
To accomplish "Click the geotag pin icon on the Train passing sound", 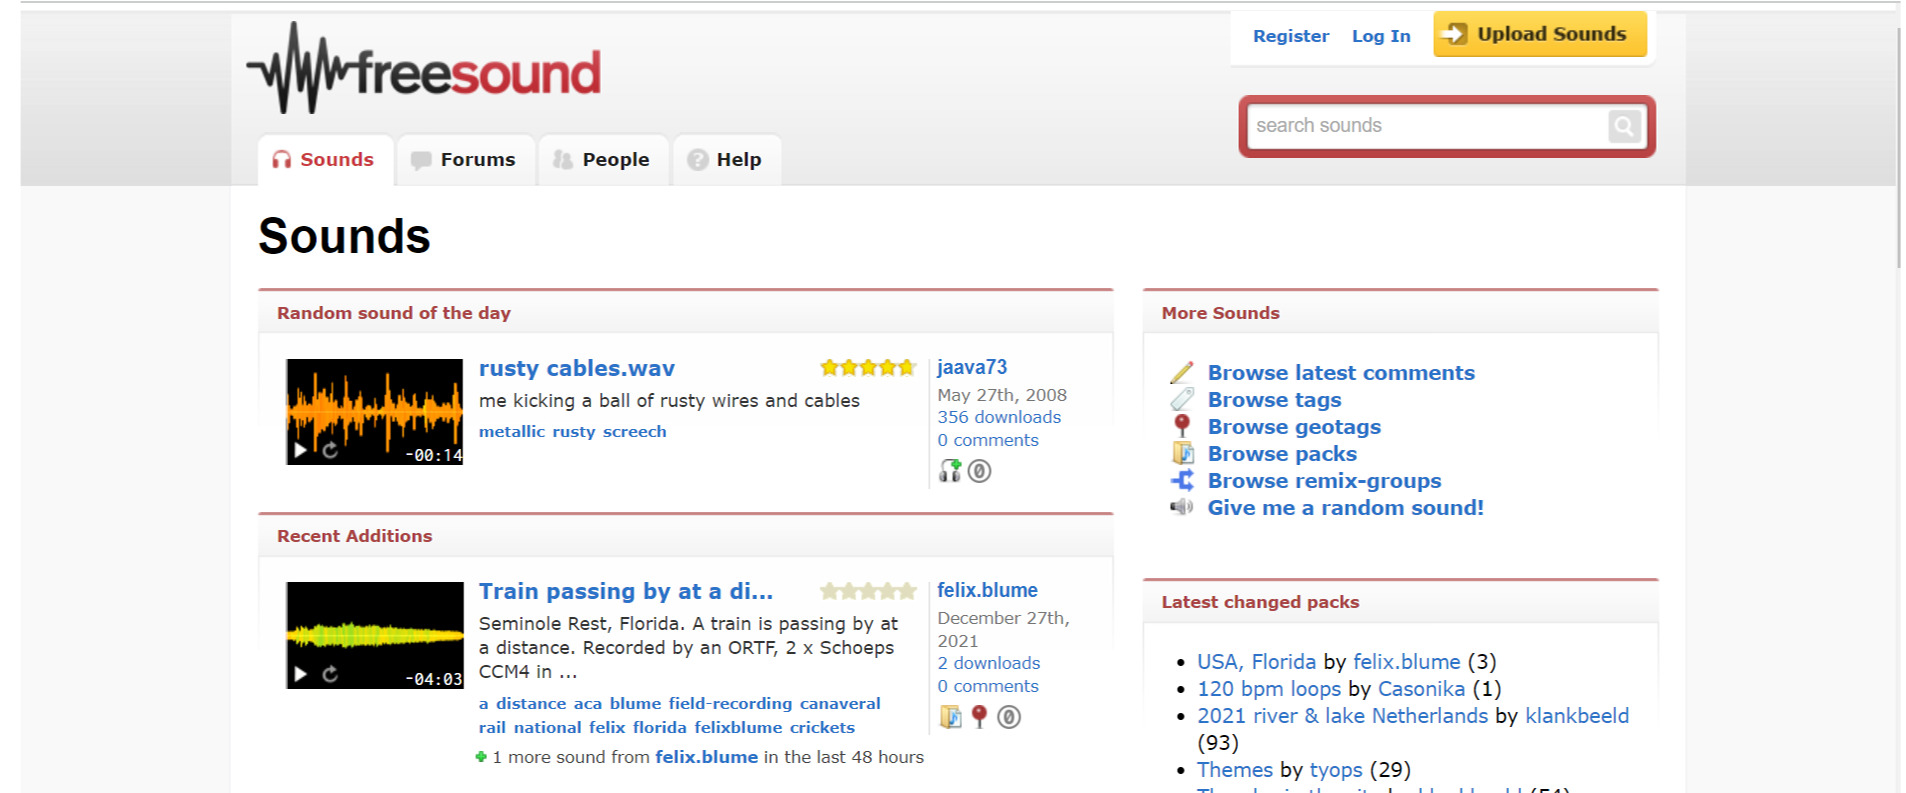I will 979,717.
